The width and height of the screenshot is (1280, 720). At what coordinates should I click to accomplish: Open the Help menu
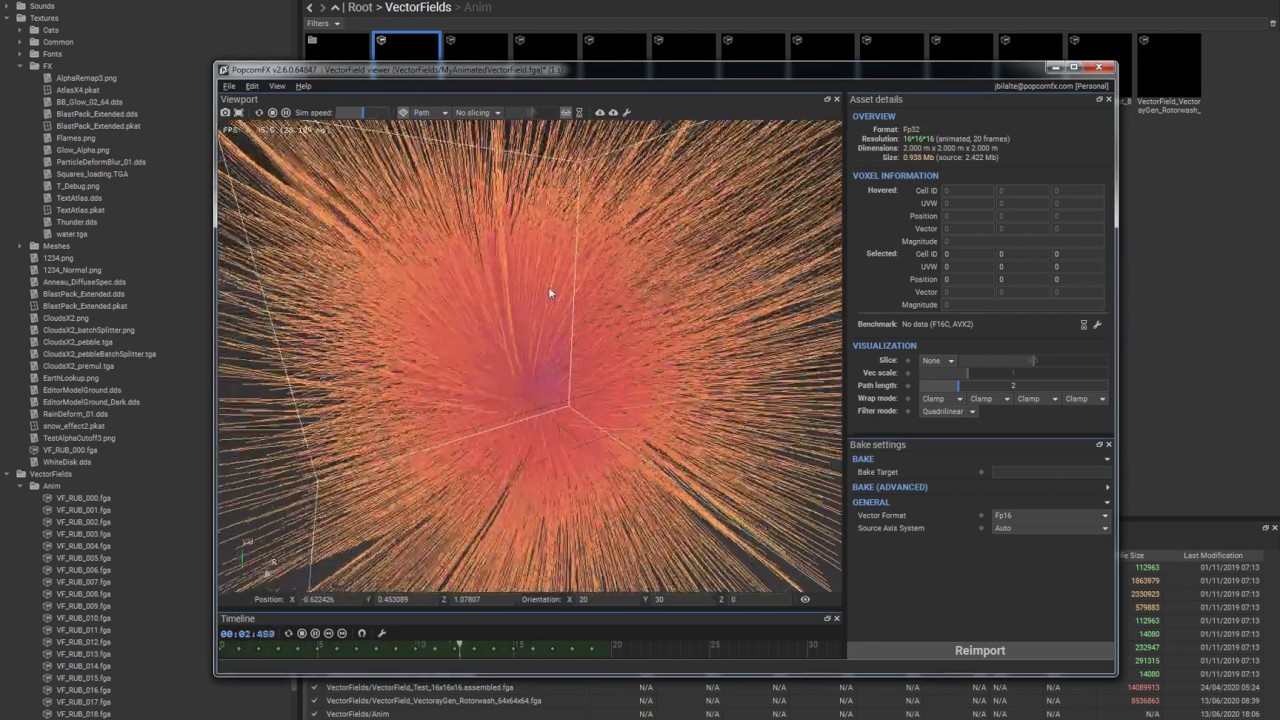click(303, 86)
